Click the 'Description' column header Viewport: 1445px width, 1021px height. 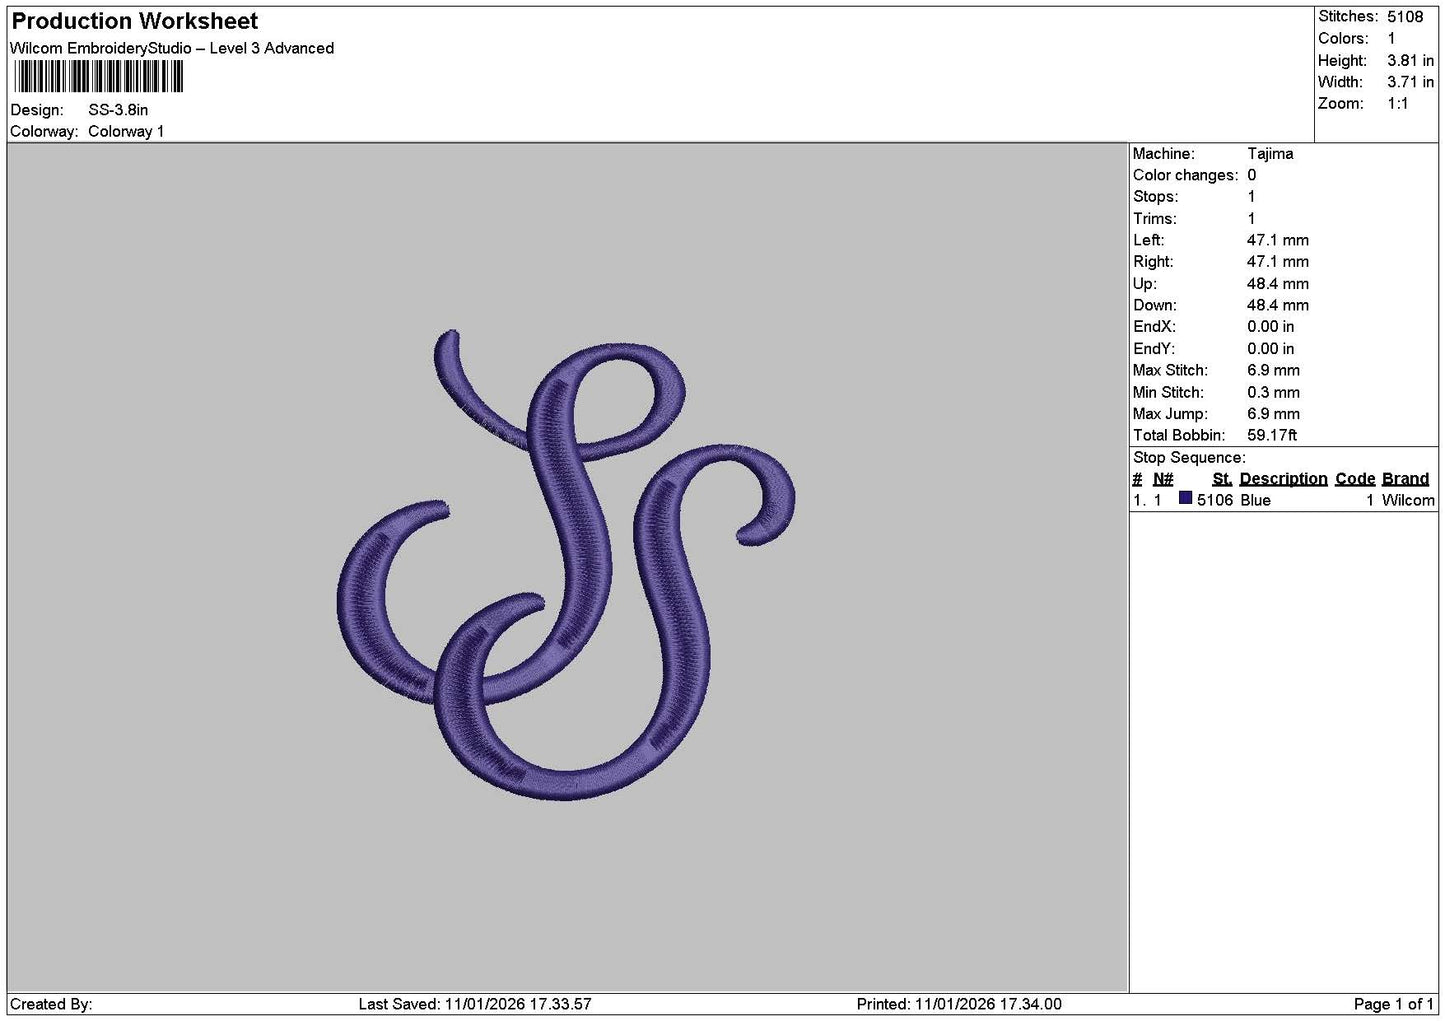[x=1283, y=479]
